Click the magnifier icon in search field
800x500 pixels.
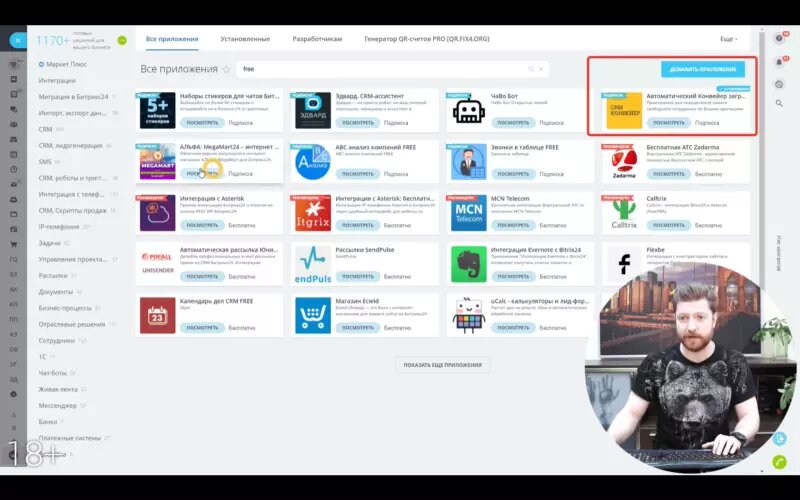531,69
